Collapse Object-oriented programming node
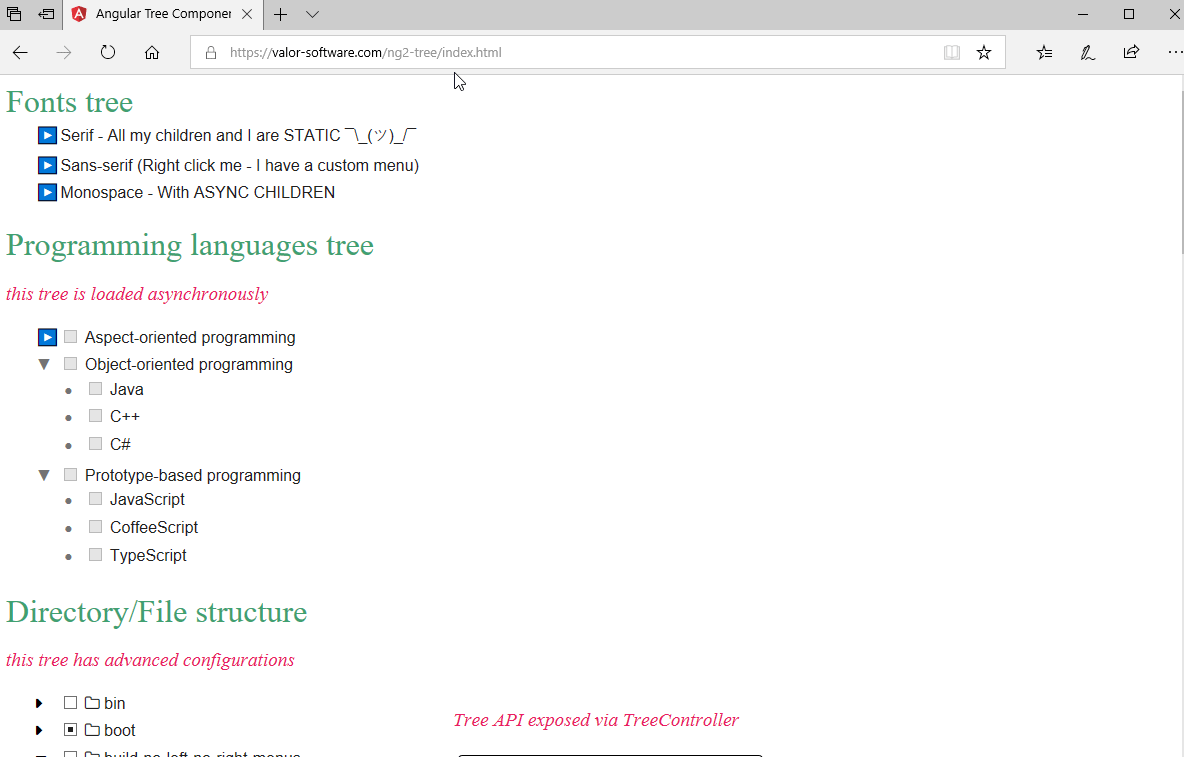Screen dimensions: 1184x757 pos(44,365)
